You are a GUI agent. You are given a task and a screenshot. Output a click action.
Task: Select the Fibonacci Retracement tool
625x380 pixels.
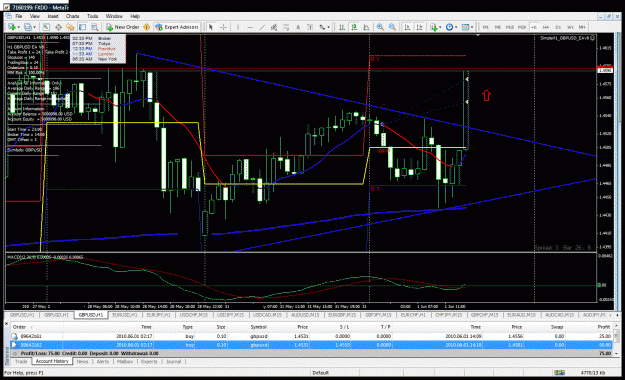coord(286,27)
